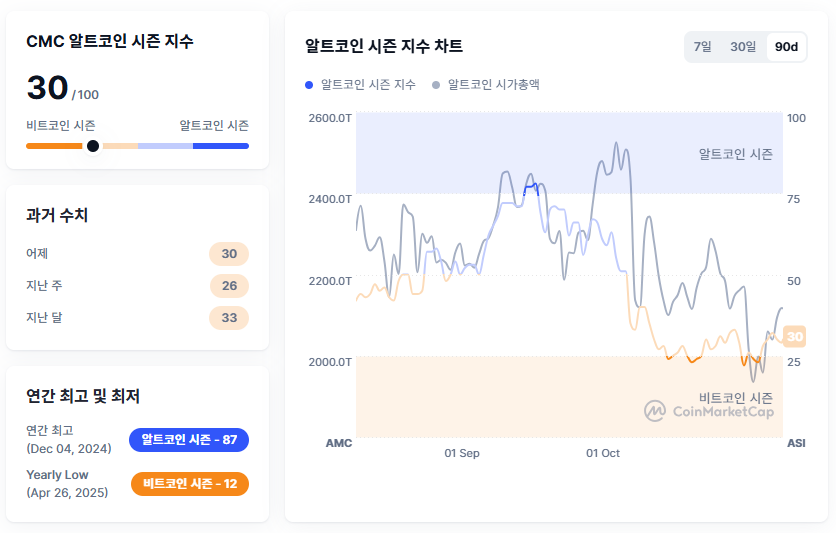
Task: Toggle the 알트코인 시즌 지수 legend label
Action: [368, 85]
